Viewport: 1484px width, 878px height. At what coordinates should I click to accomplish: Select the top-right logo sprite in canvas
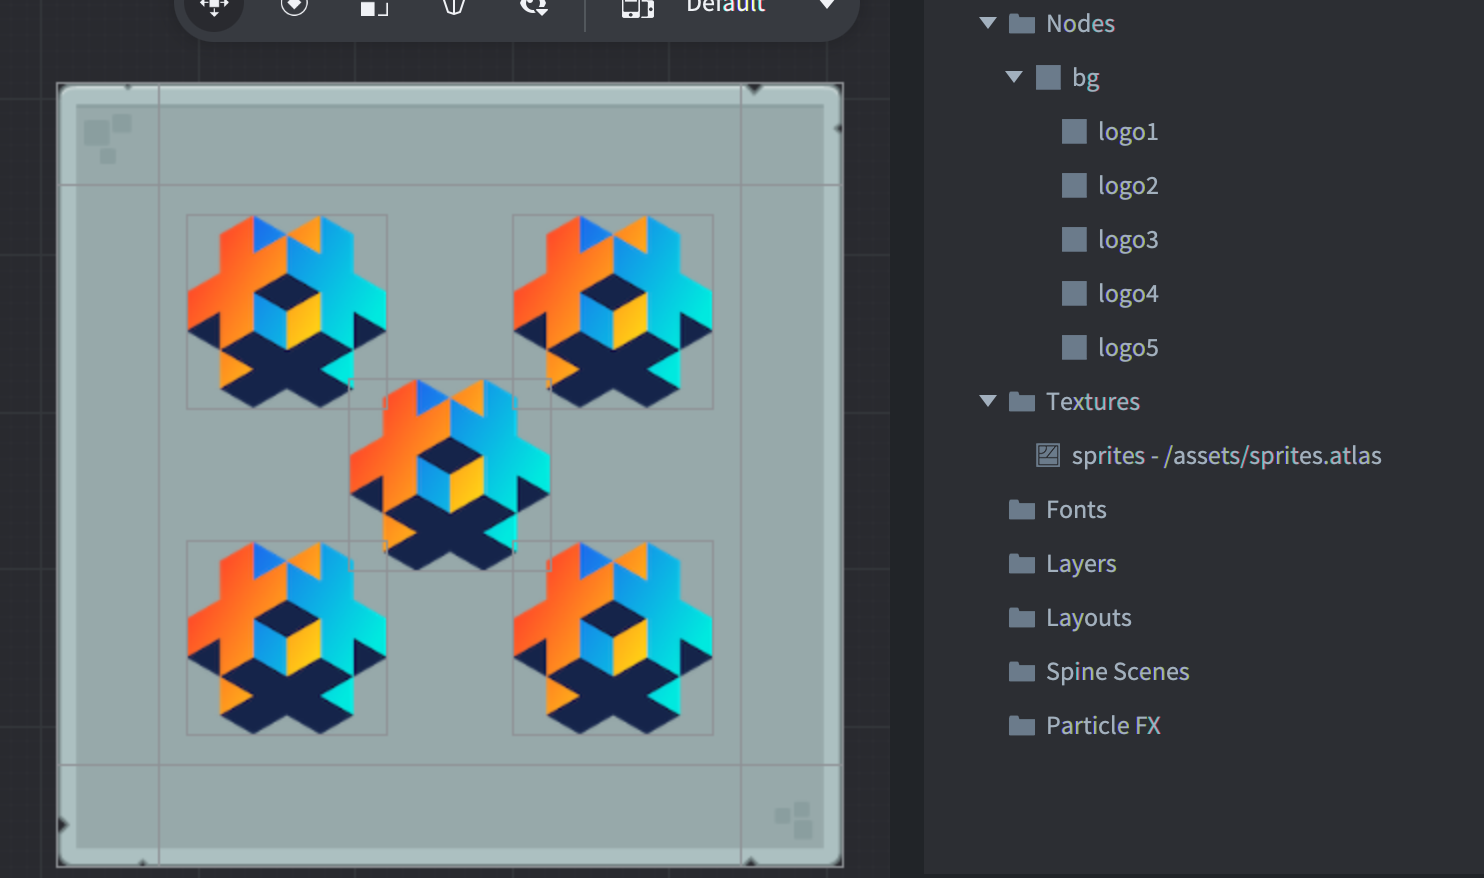pyautogui.click(x=613, y=311)
